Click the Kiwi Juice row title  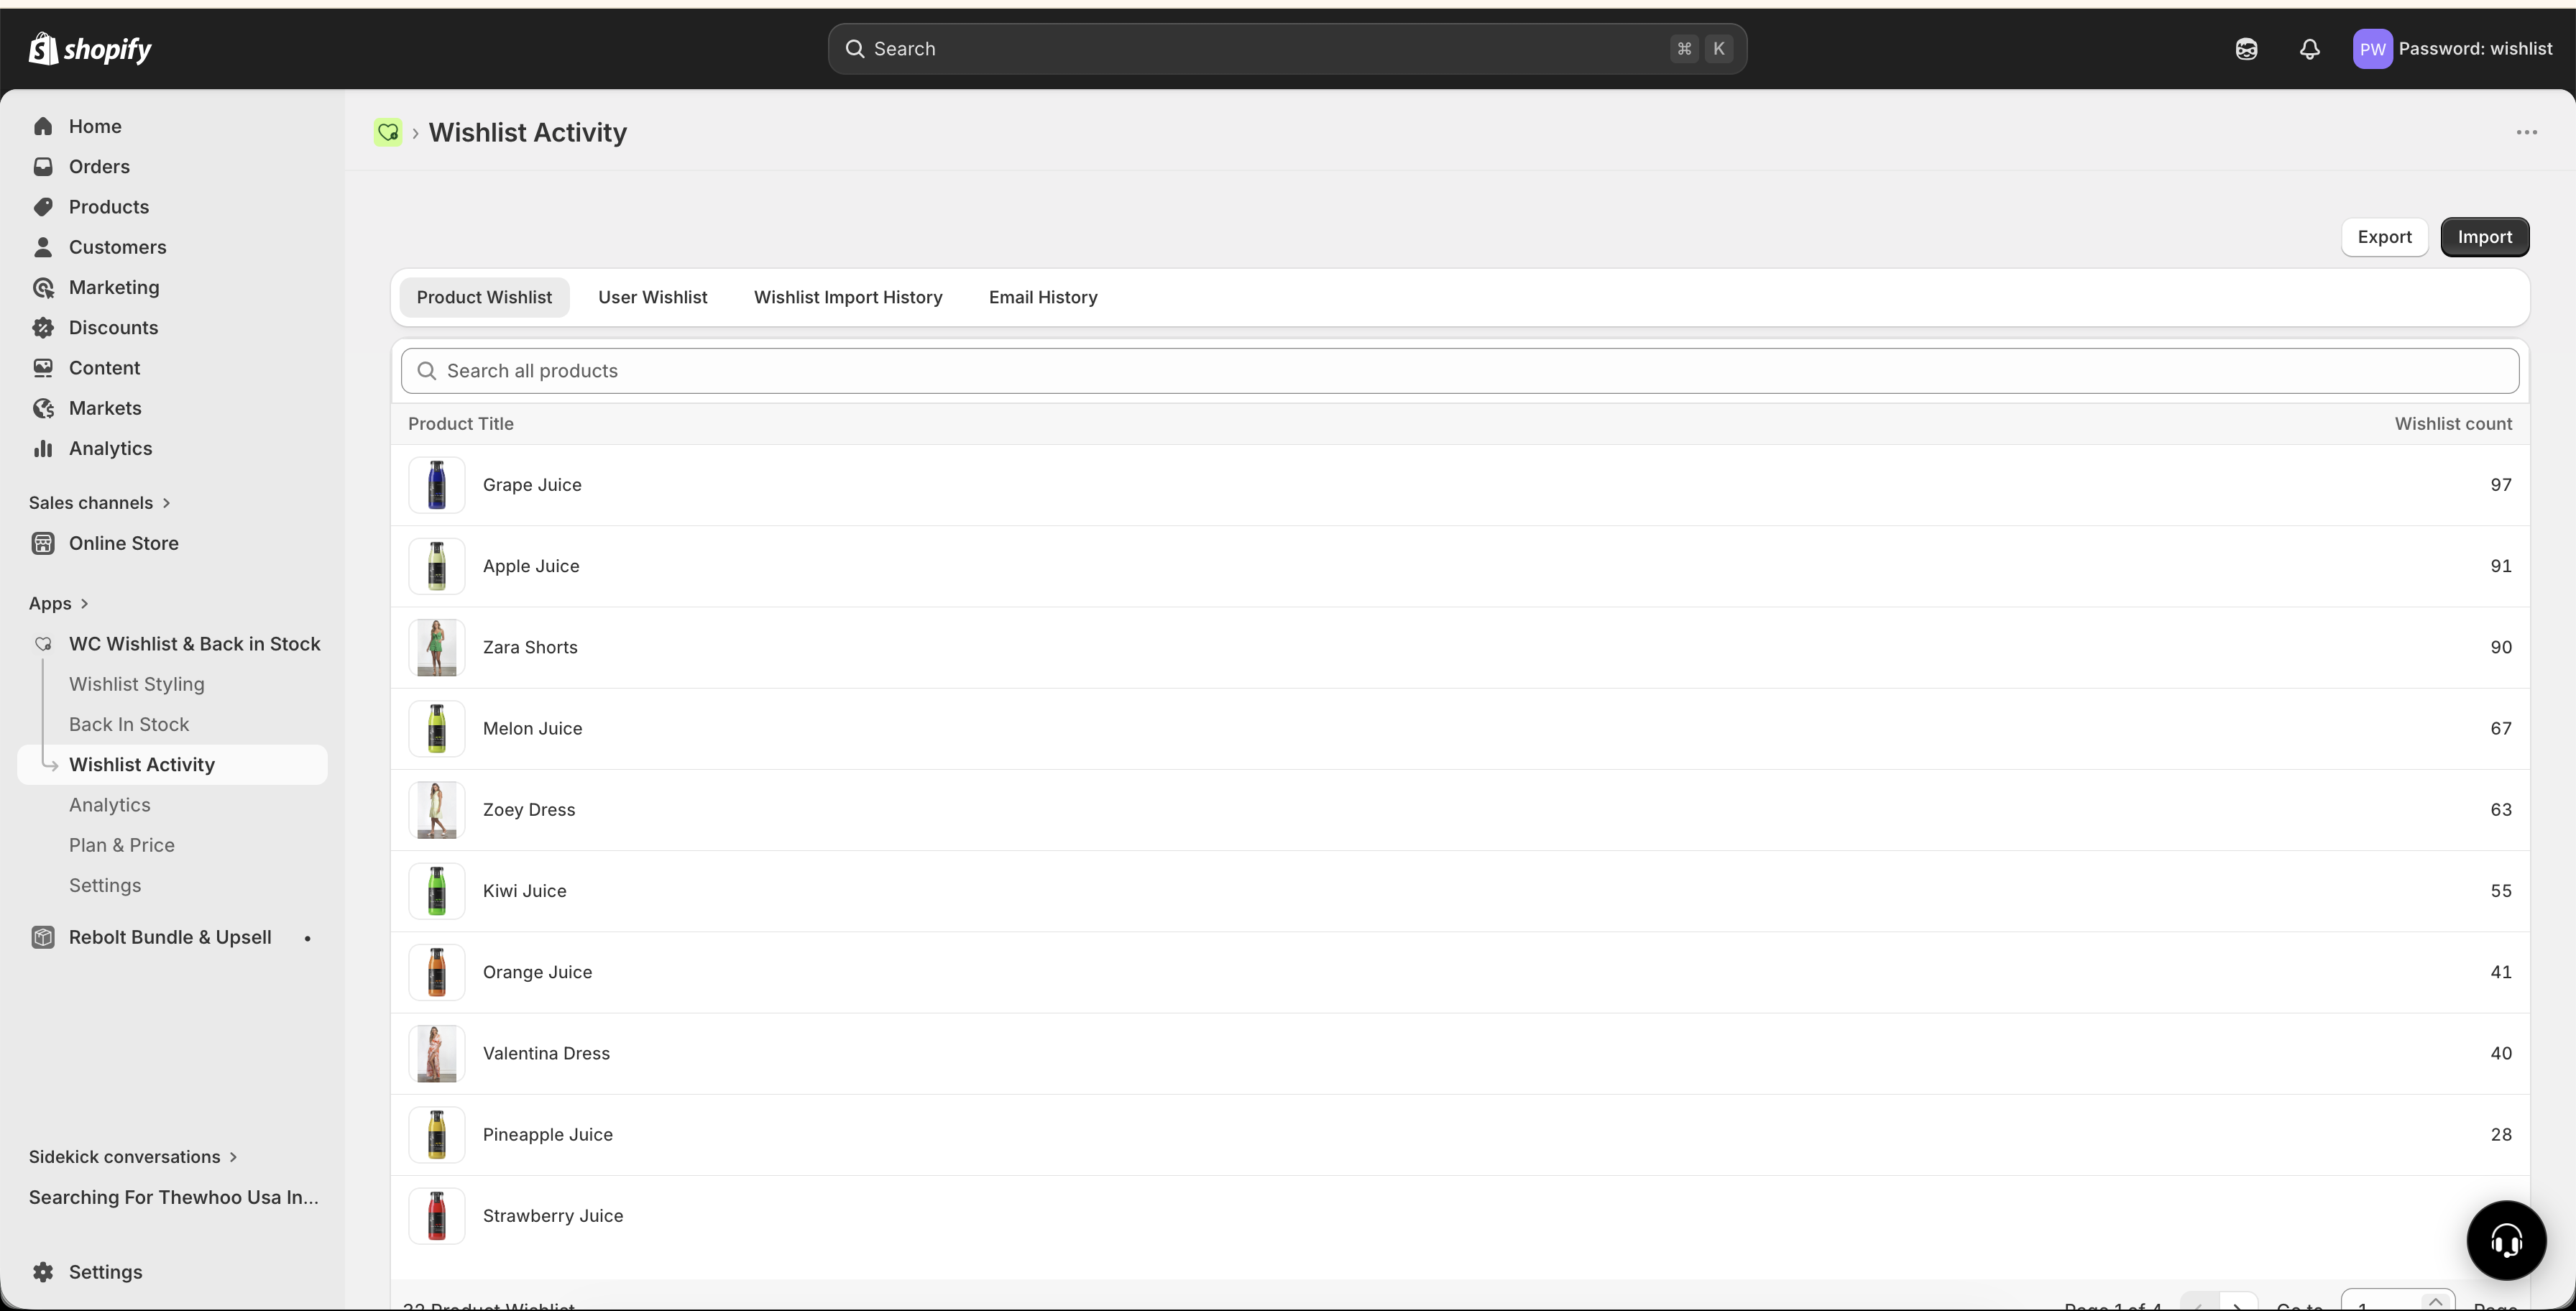point(524,891)
